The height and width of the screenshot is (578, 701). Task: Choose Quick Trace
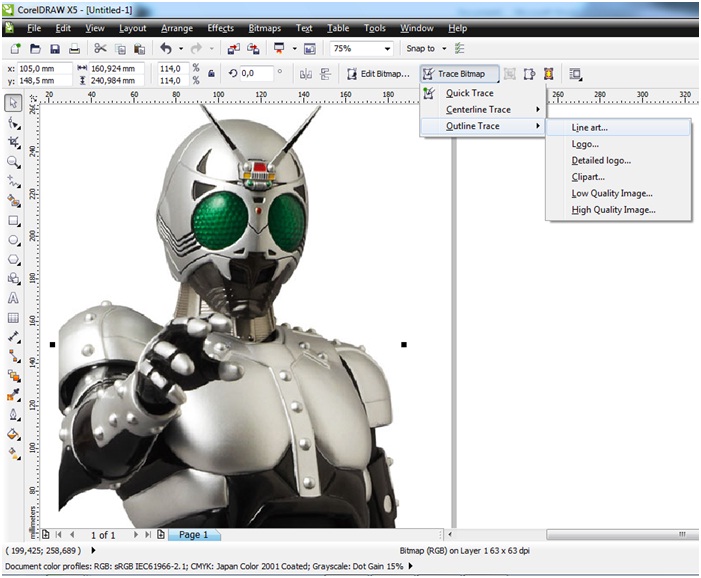pyautogui.click(x=482, y=93)
